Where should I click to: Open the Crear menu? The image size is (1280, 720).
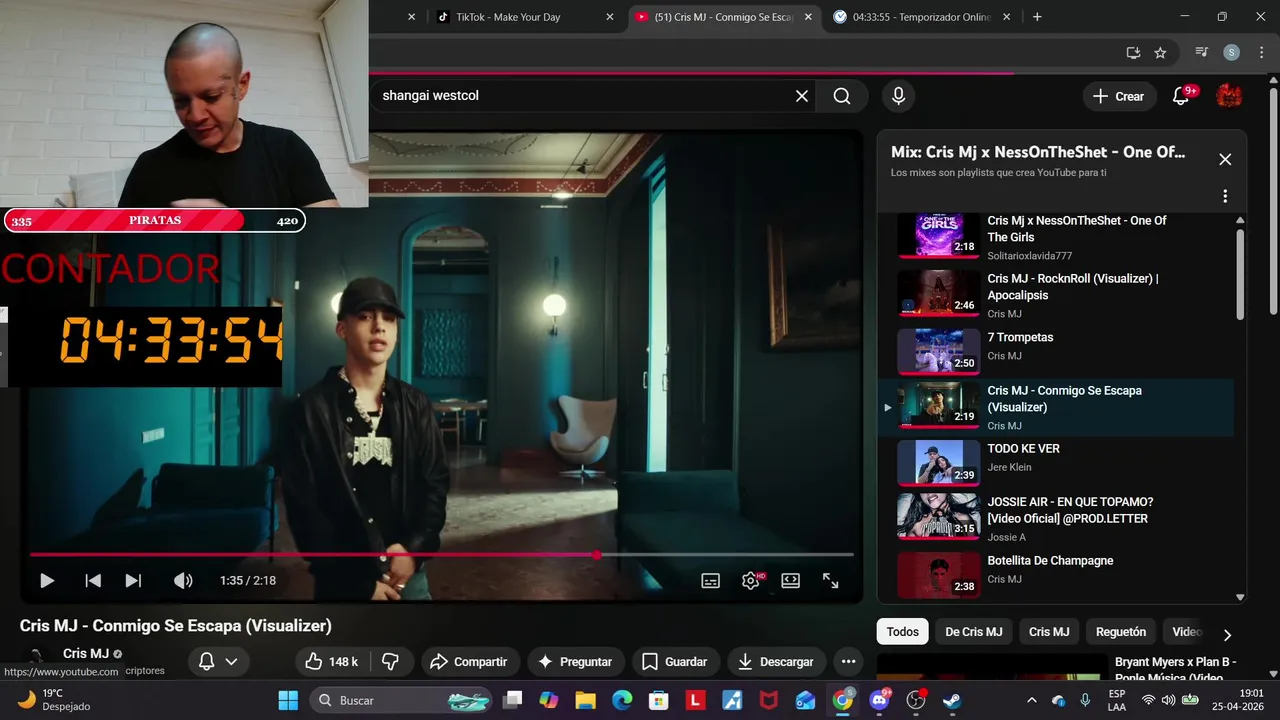[1118, 96]
